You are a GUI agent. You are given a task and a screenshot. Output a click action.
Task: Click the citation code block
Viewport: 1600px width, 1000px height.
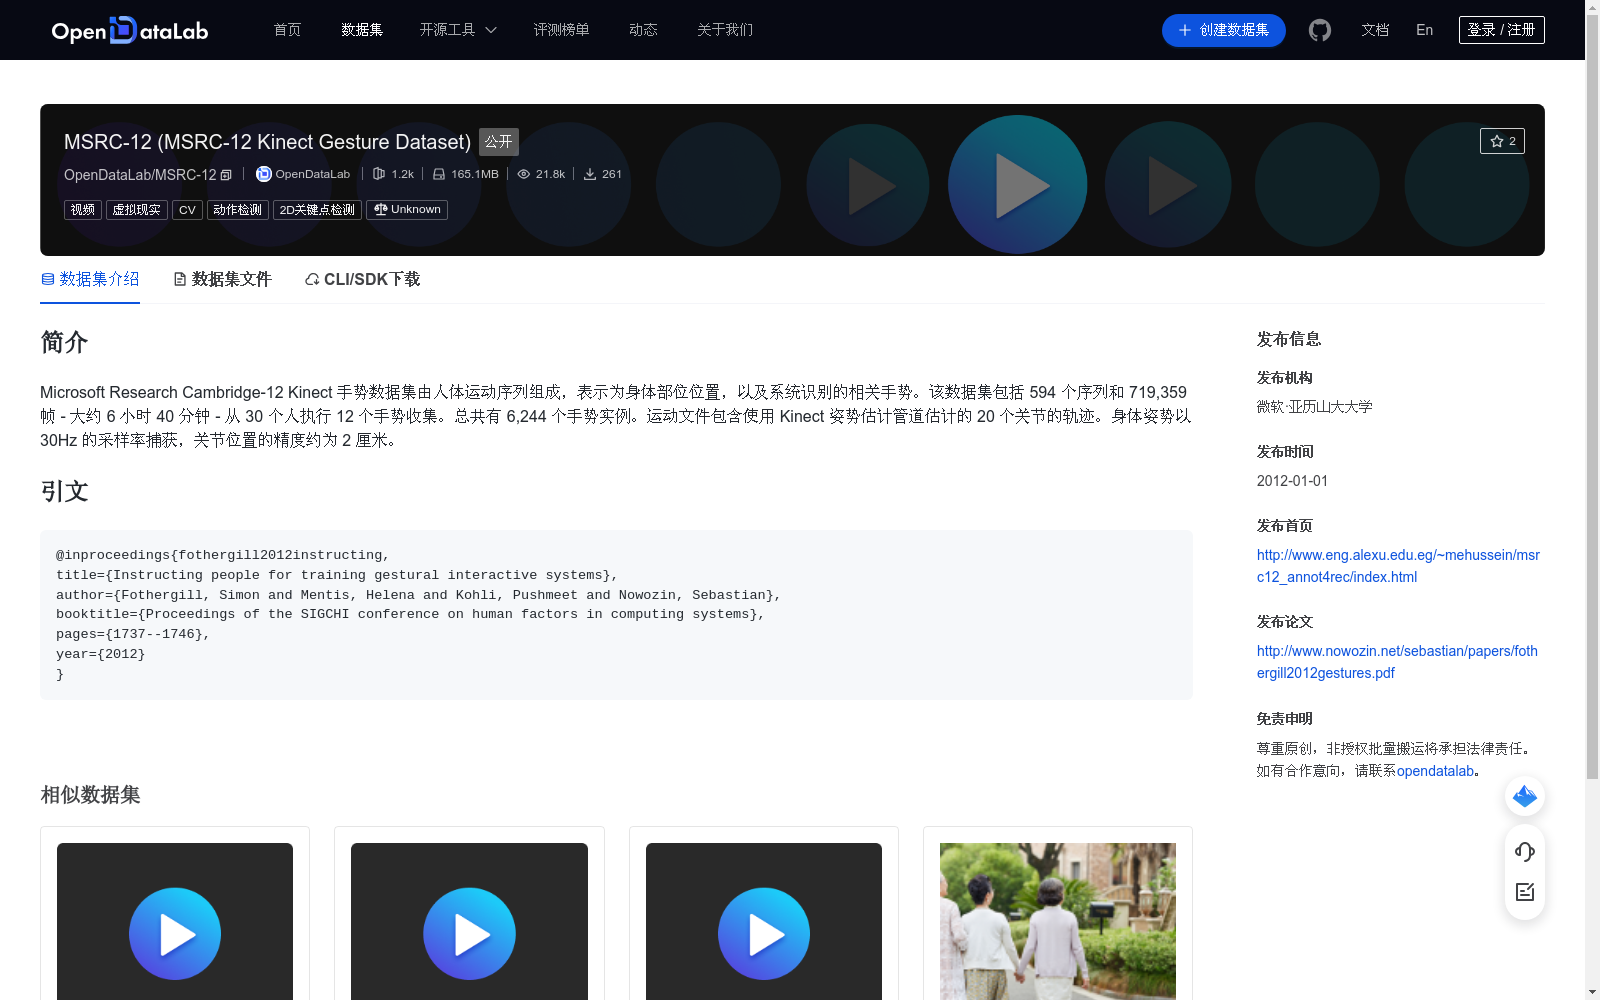616,615
